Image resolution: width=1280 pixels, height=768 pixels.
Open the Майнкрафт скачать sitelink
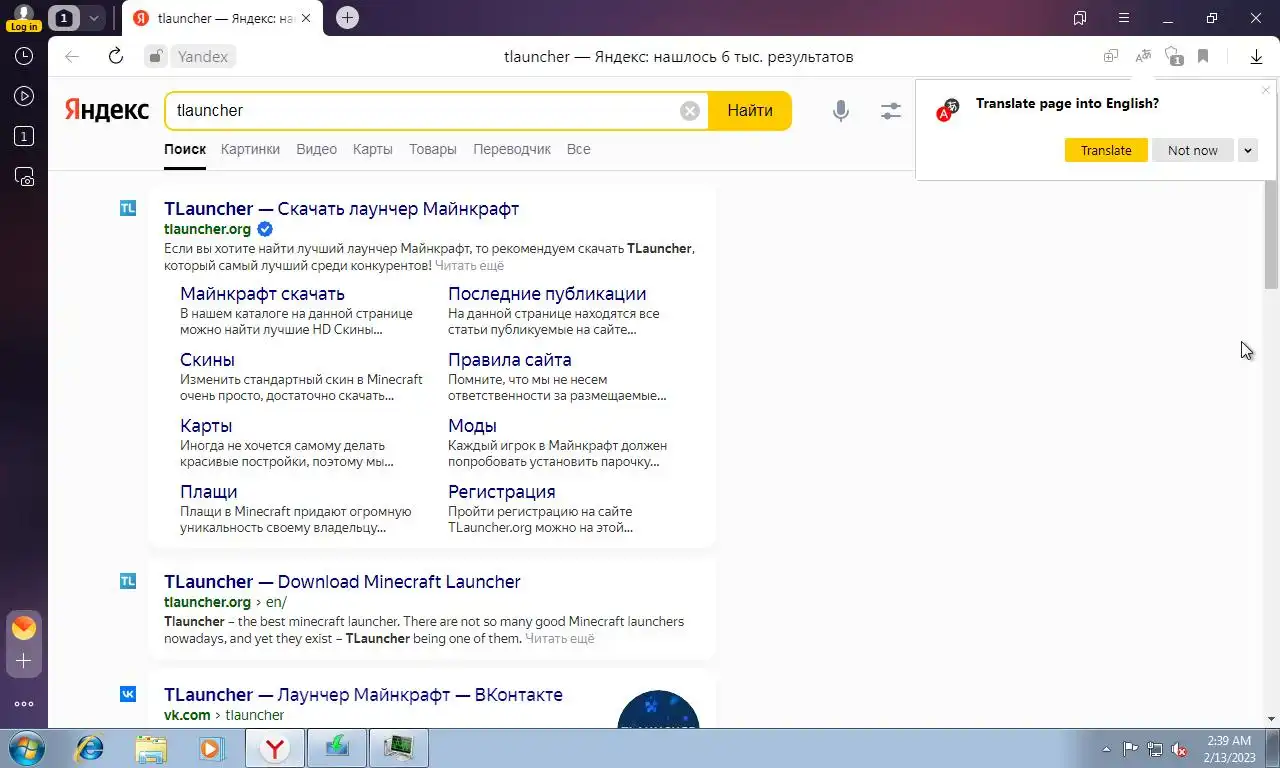[x=262, y=294]
